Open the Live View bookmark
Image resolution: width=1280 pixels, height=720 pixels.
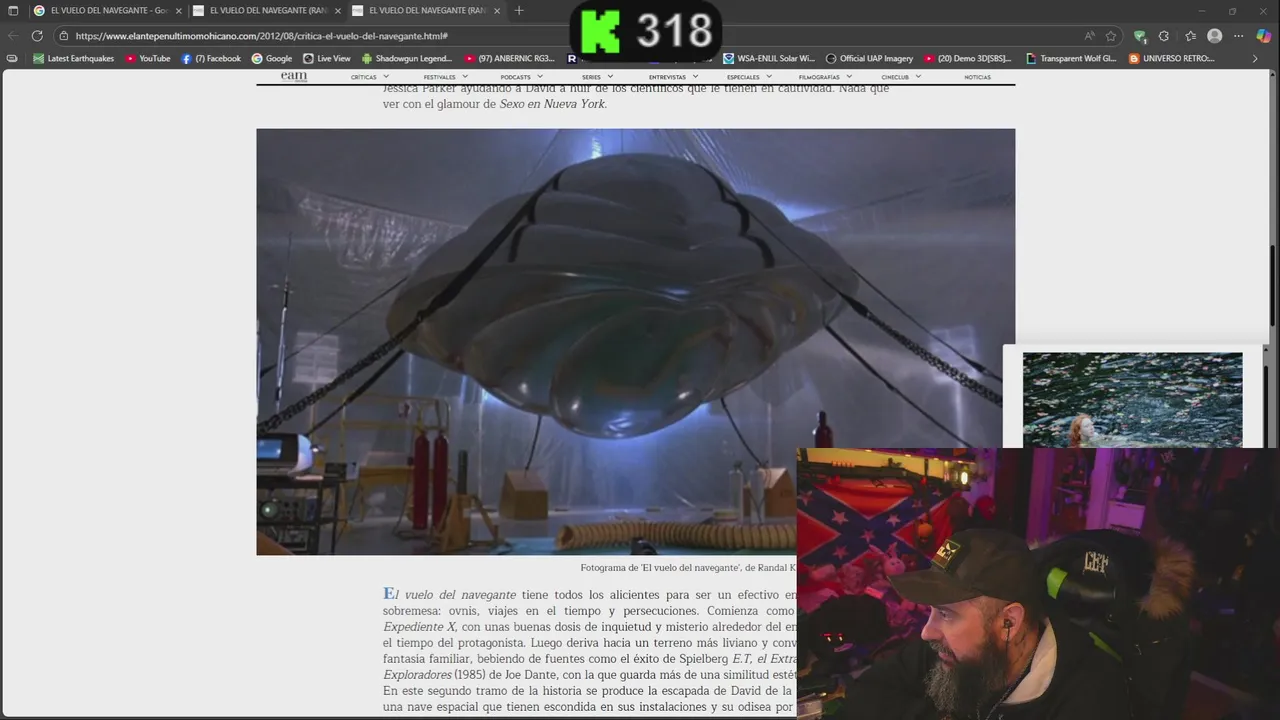tap(327, 59)
